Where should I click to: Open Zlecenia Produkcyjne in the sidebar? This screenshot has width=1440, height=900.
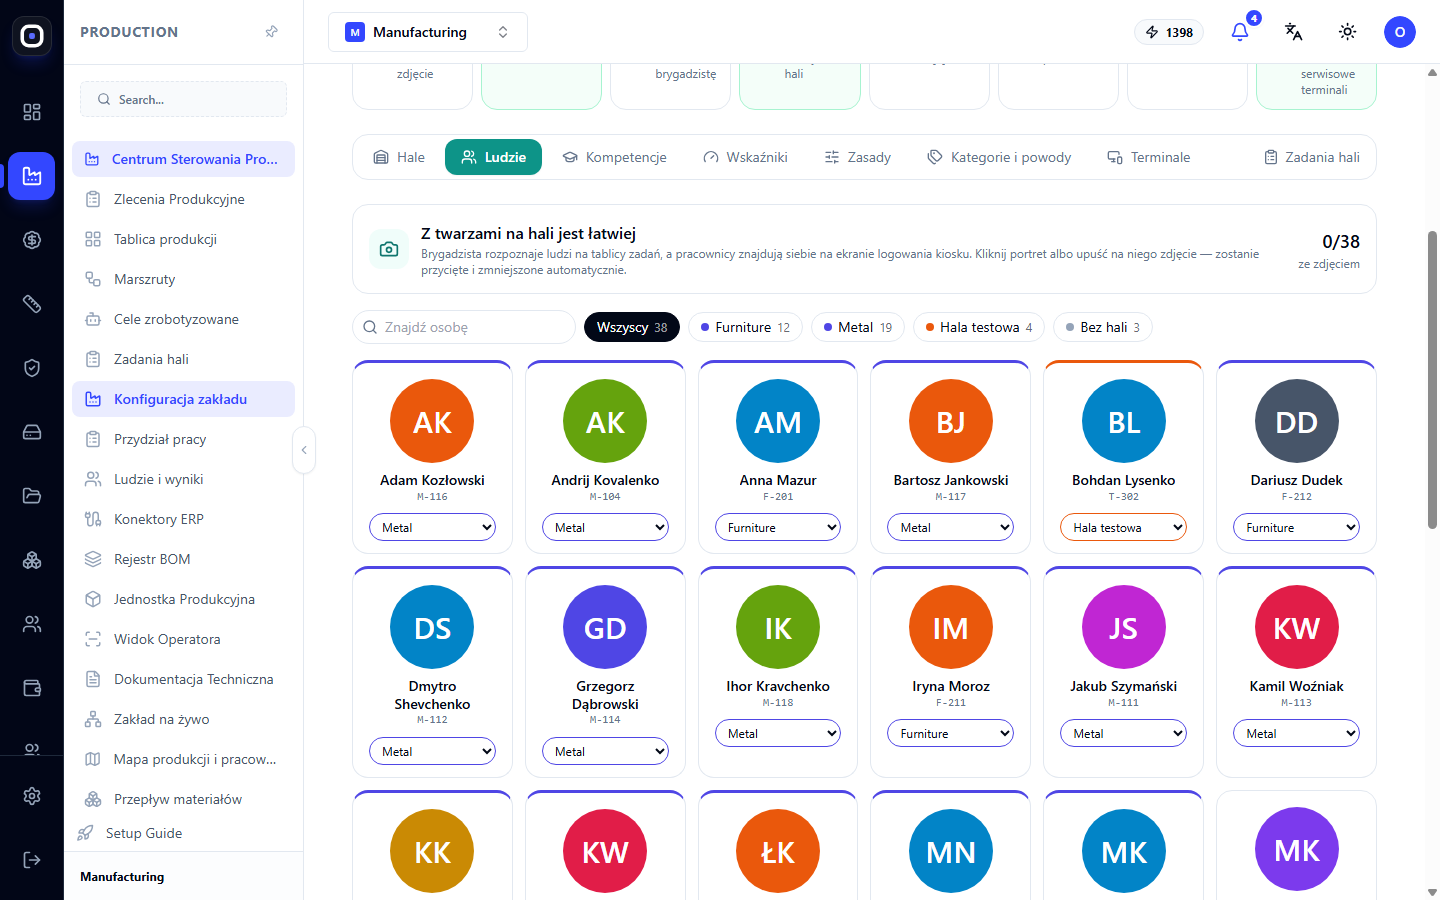(x=183, y=199)
